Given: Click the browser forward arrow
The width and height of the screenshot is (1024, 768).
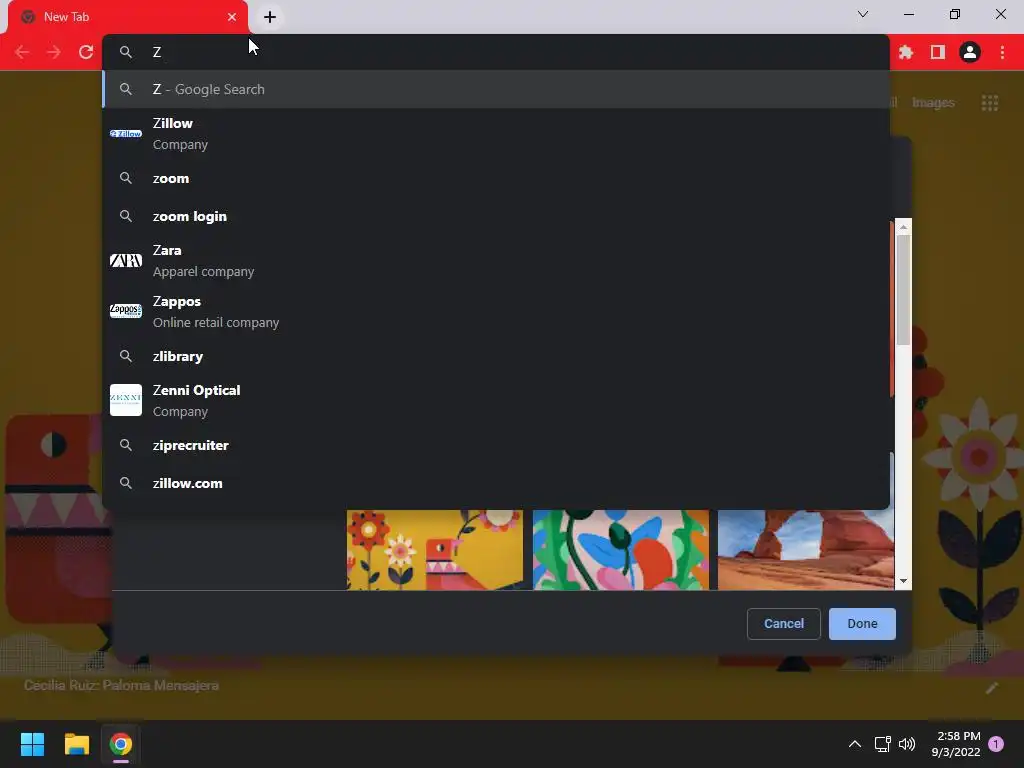Looking at the screenshot, I should pos(54,52).
